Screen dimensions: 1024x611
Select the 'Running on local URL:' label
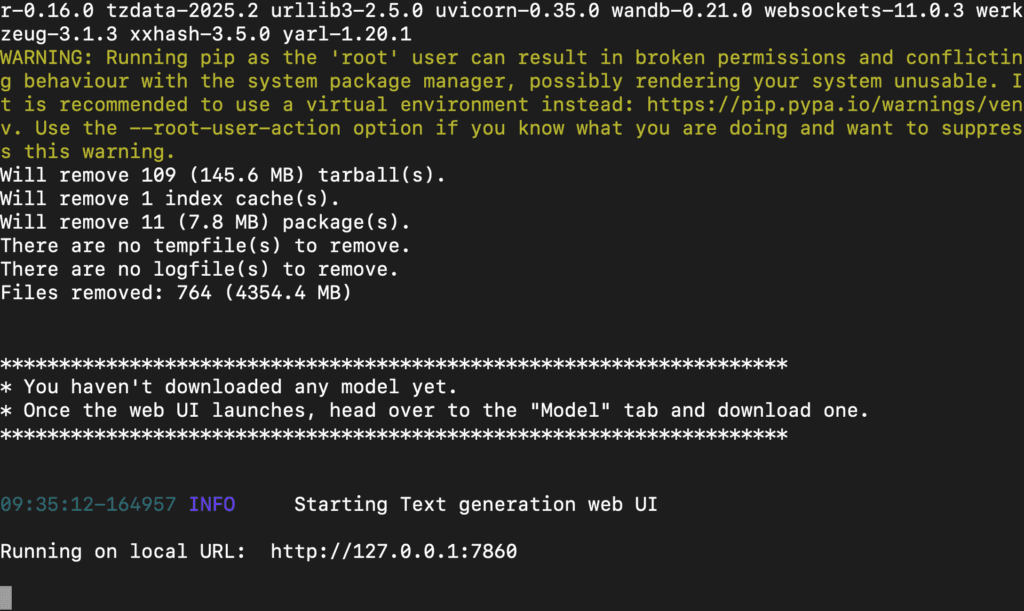[123, 552]
